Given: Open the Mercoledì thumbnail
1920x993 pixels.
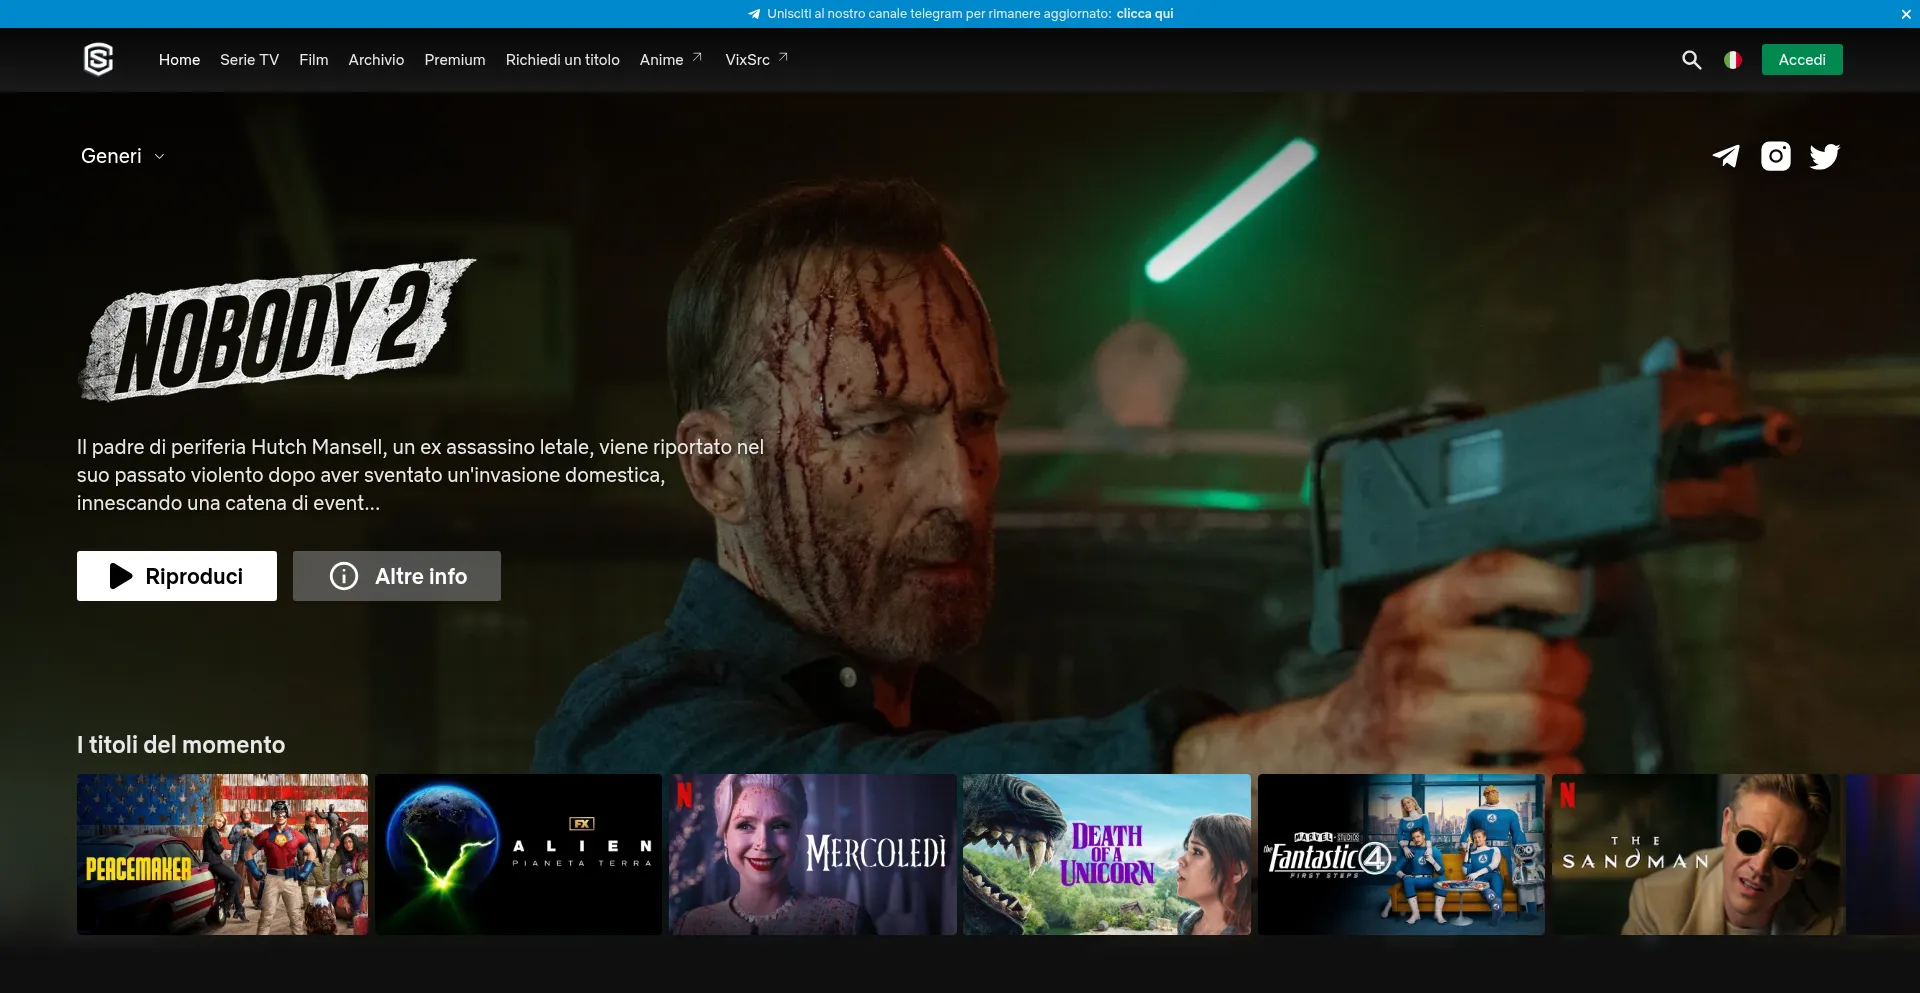Looking at the screenshot, I should coord(812,854).
